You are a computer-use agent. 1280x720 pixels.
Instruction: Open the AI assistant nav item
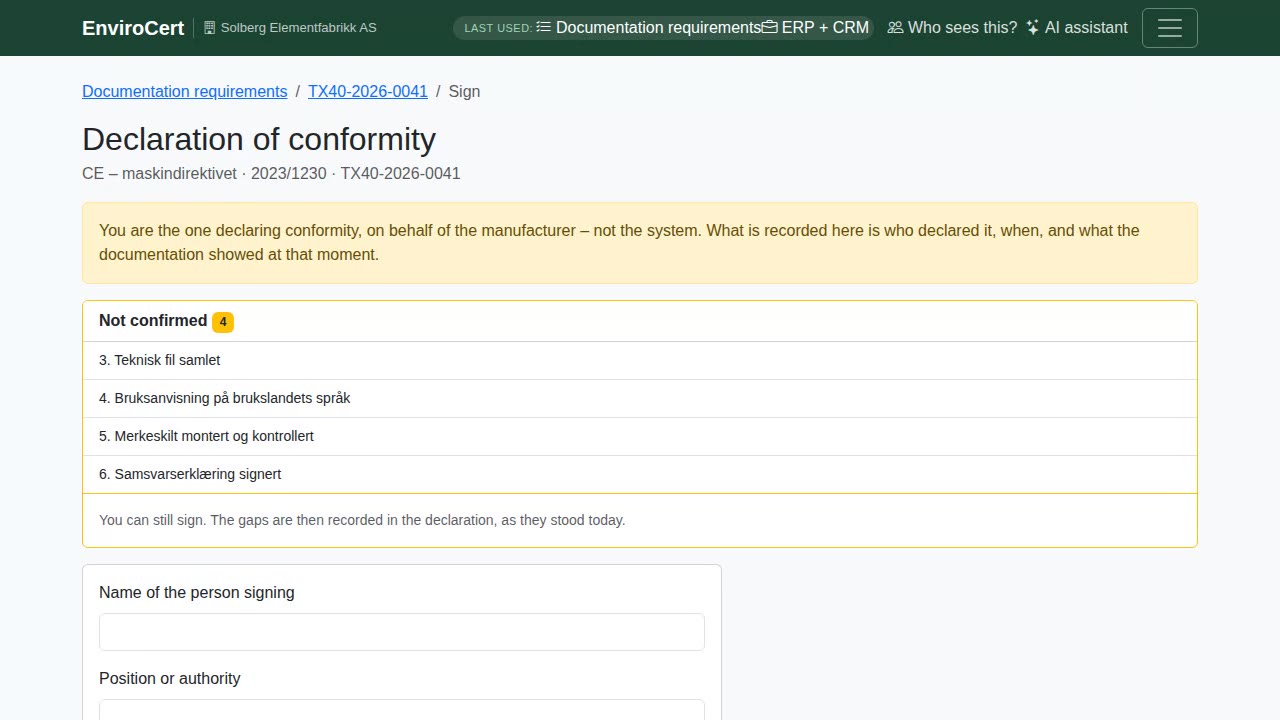pyautogui.click(x=1076, y=28)
